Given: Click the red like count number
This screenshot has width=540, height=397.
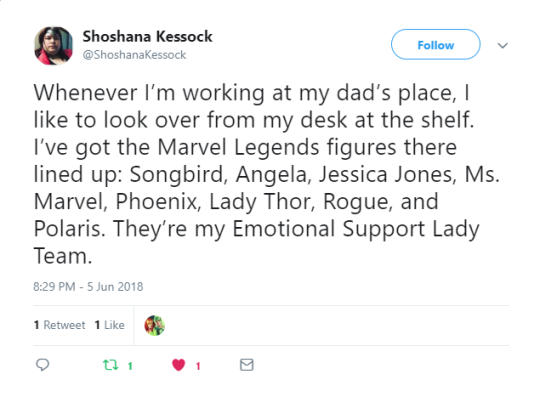Looking at the screenshot, I should point(198,366).
